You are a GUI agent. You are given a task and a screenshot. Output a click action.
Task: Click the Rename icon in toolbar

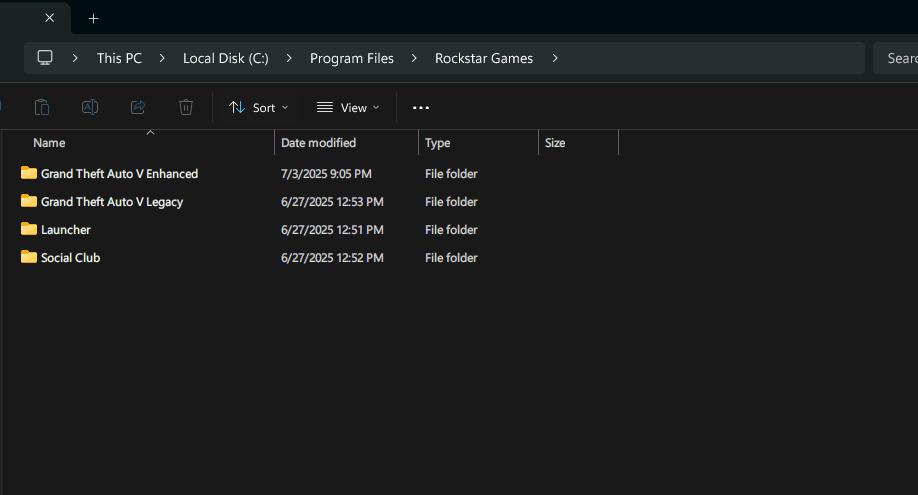click(x=90, y=107)
